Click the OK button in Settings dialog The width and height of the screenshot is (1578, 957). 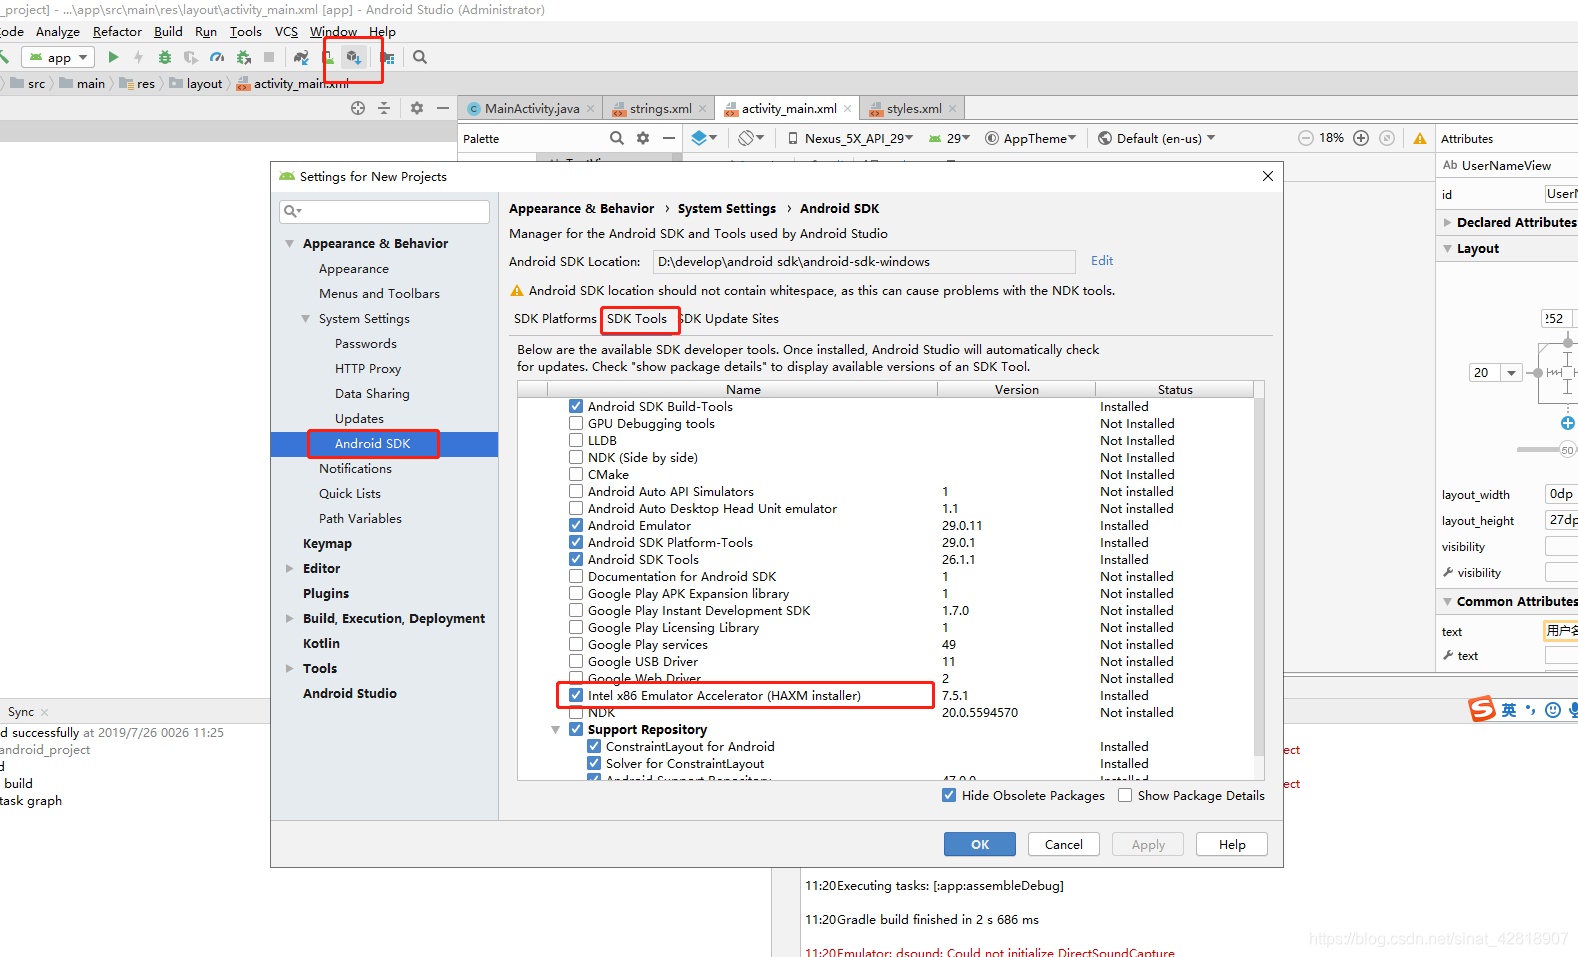[980, 844]
